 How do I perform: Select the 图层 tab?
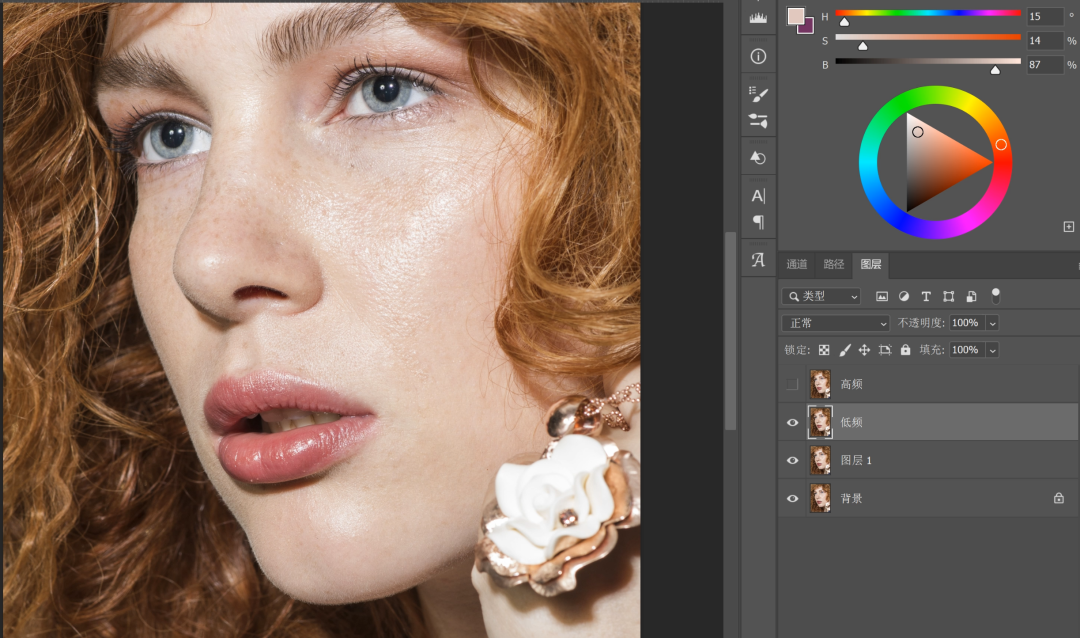(x=871, y=264)
